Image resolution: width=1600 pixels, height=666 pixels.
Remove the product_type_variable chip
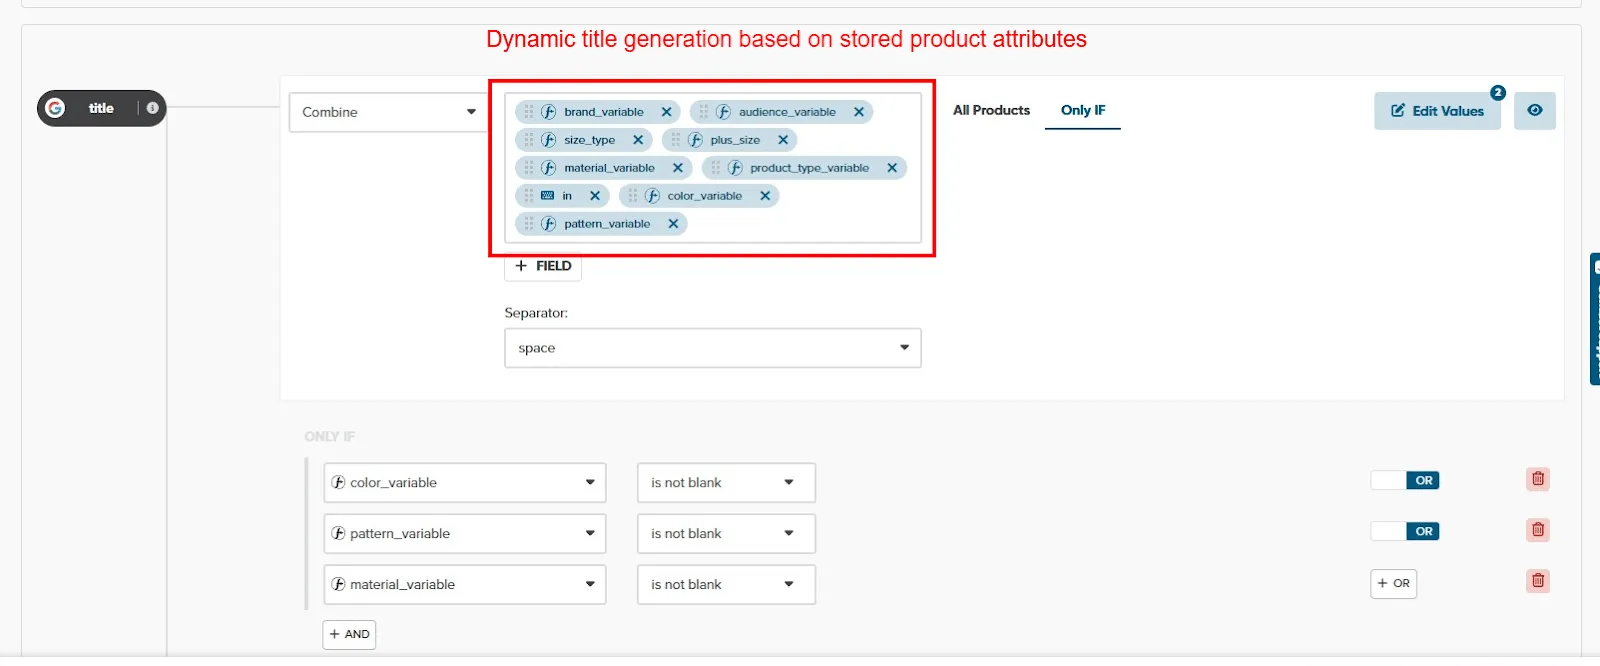tap(892, 168)
